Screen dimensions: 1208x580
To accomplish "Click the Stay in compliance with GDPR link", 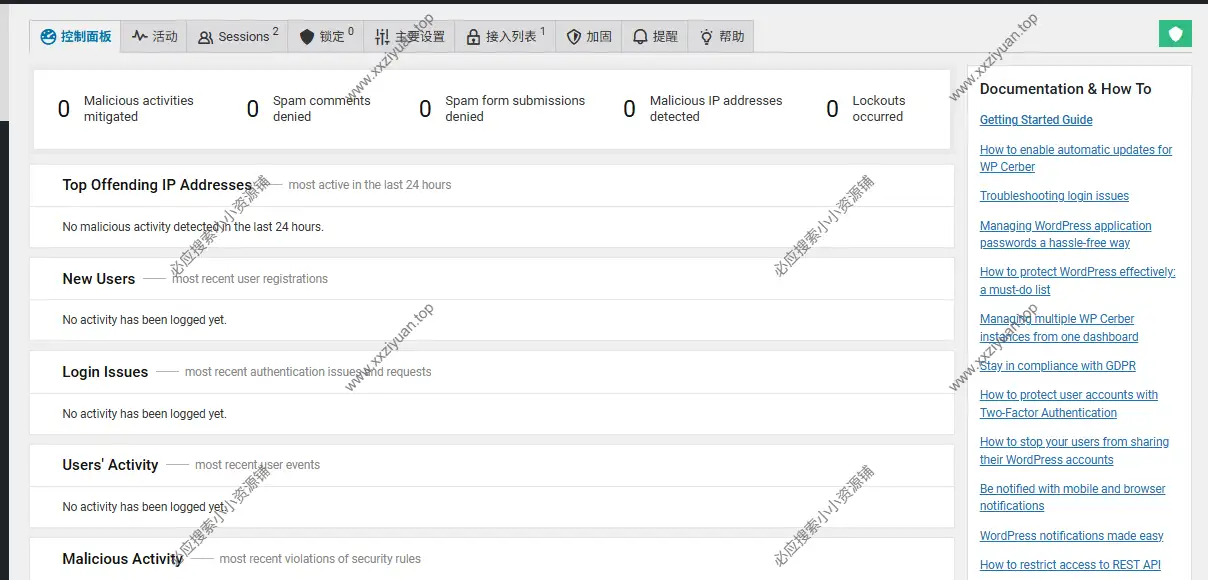I will [1057, 365].
